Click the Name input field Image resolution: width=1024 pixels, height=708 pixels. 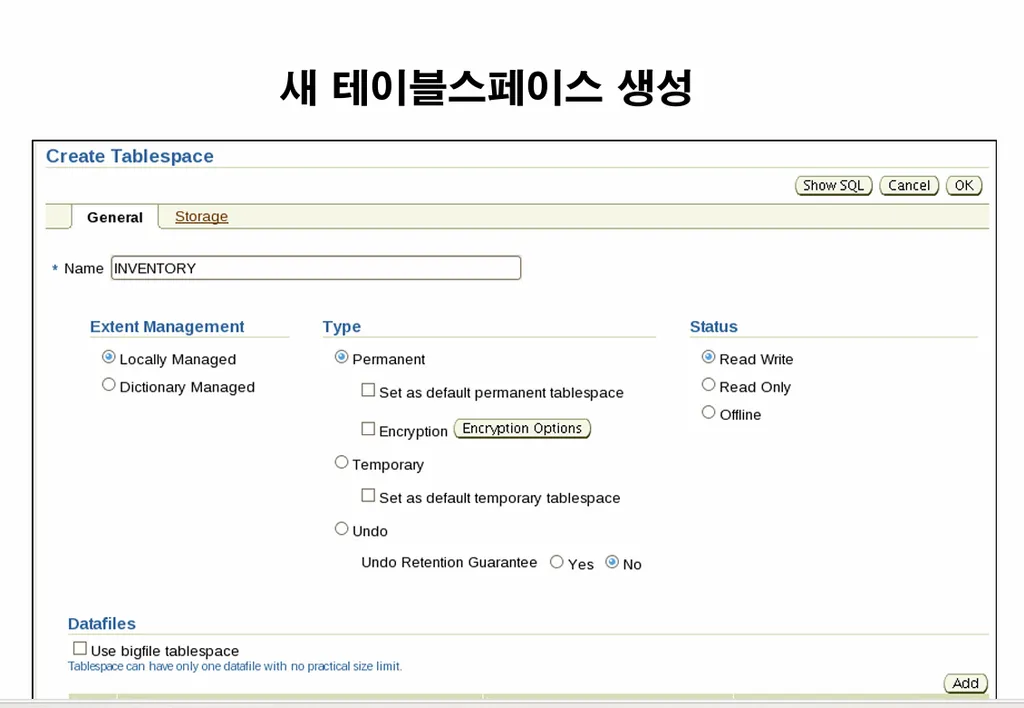[316, 268]
